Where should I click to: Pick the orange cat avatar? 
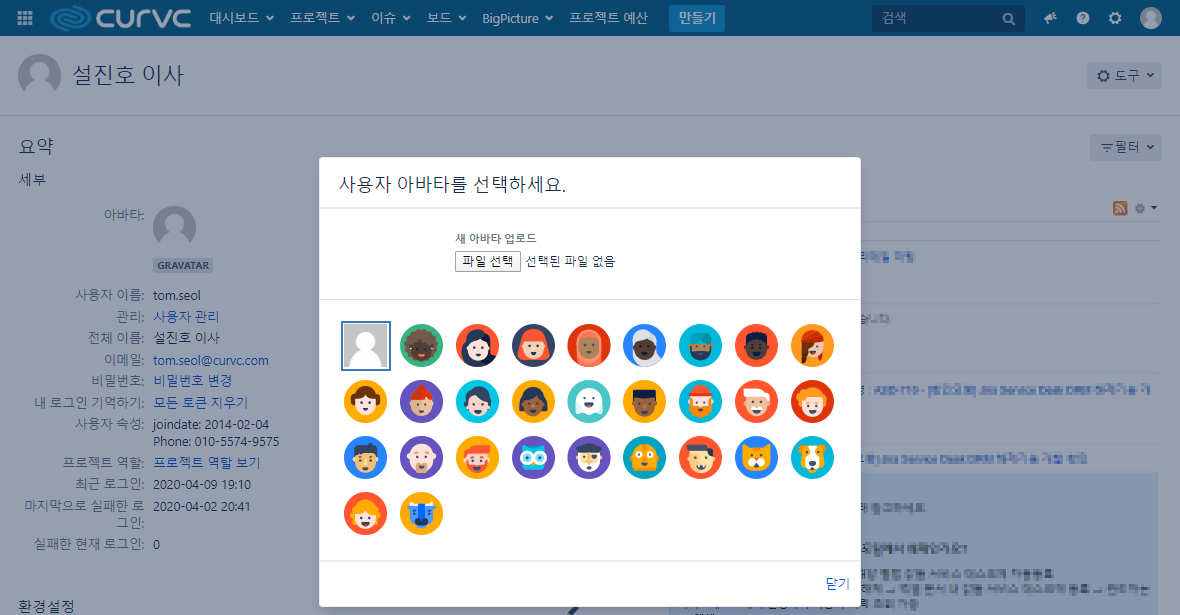click(757, 457)
